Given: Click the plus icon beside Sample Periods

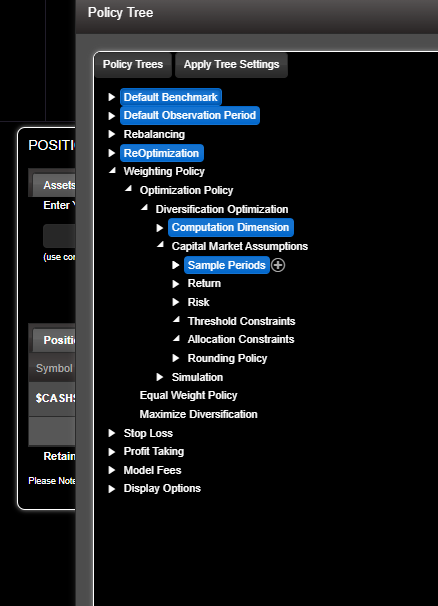Looking at the screenshot, I should pyautogui.click(x=278, y=265).
